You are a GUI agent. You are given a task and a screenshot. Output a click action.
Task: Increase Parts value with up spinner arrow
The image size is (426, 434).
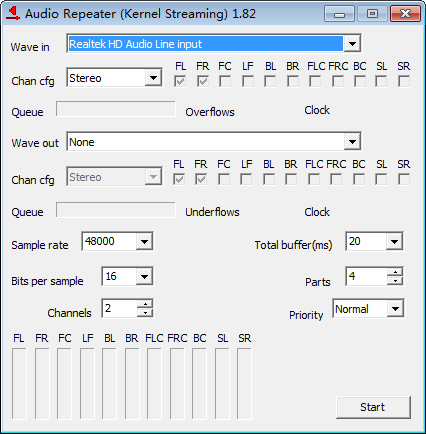[395, 272]
